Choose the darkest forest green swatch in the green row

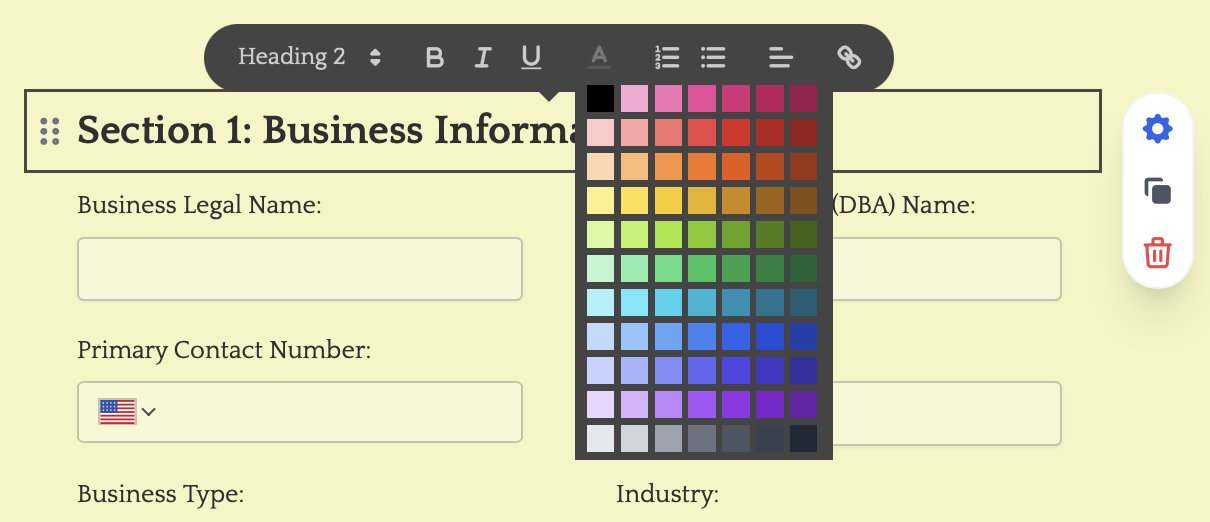pos(804,268)
